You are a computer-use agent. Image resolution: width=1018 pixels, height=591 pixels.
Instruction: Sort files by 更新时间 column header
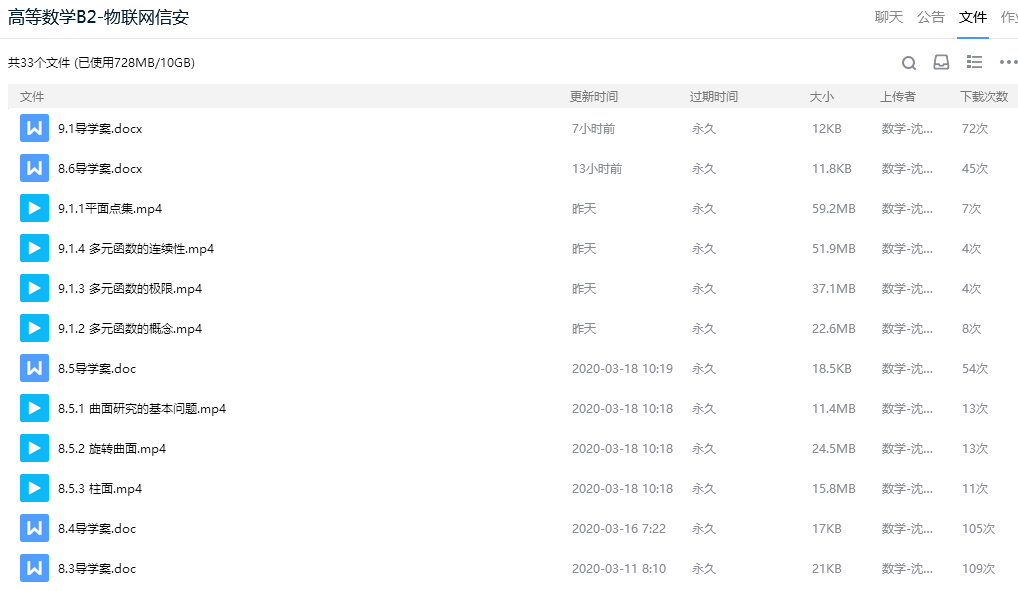(593, 97)
